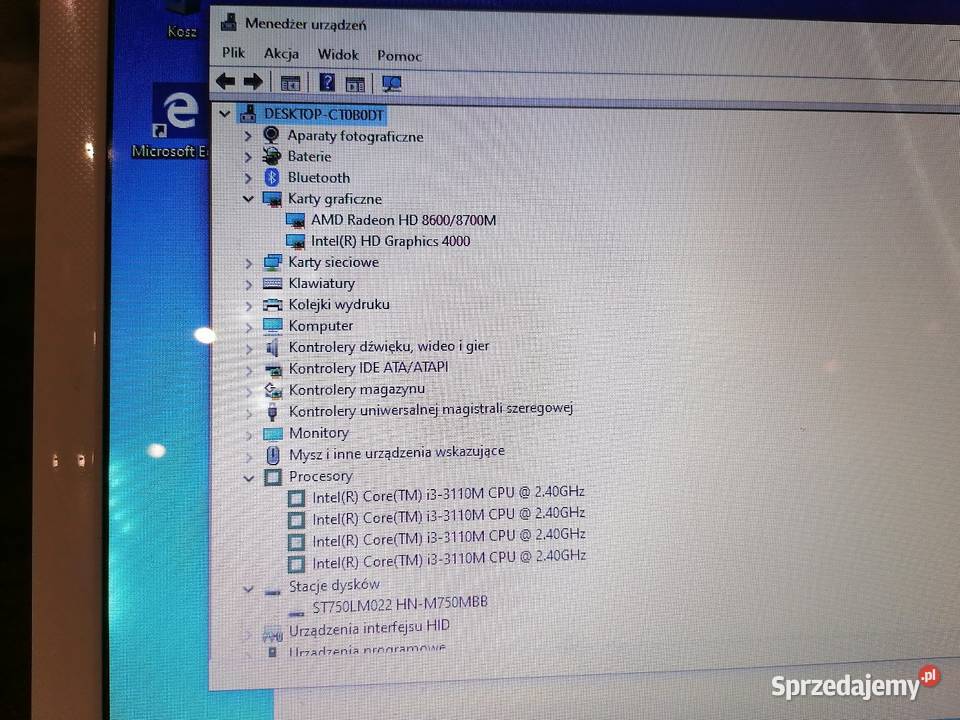
Task: Click the Menedżer urządzeń title bar icon
Action: pyautogui.click(x=228, y=23)
